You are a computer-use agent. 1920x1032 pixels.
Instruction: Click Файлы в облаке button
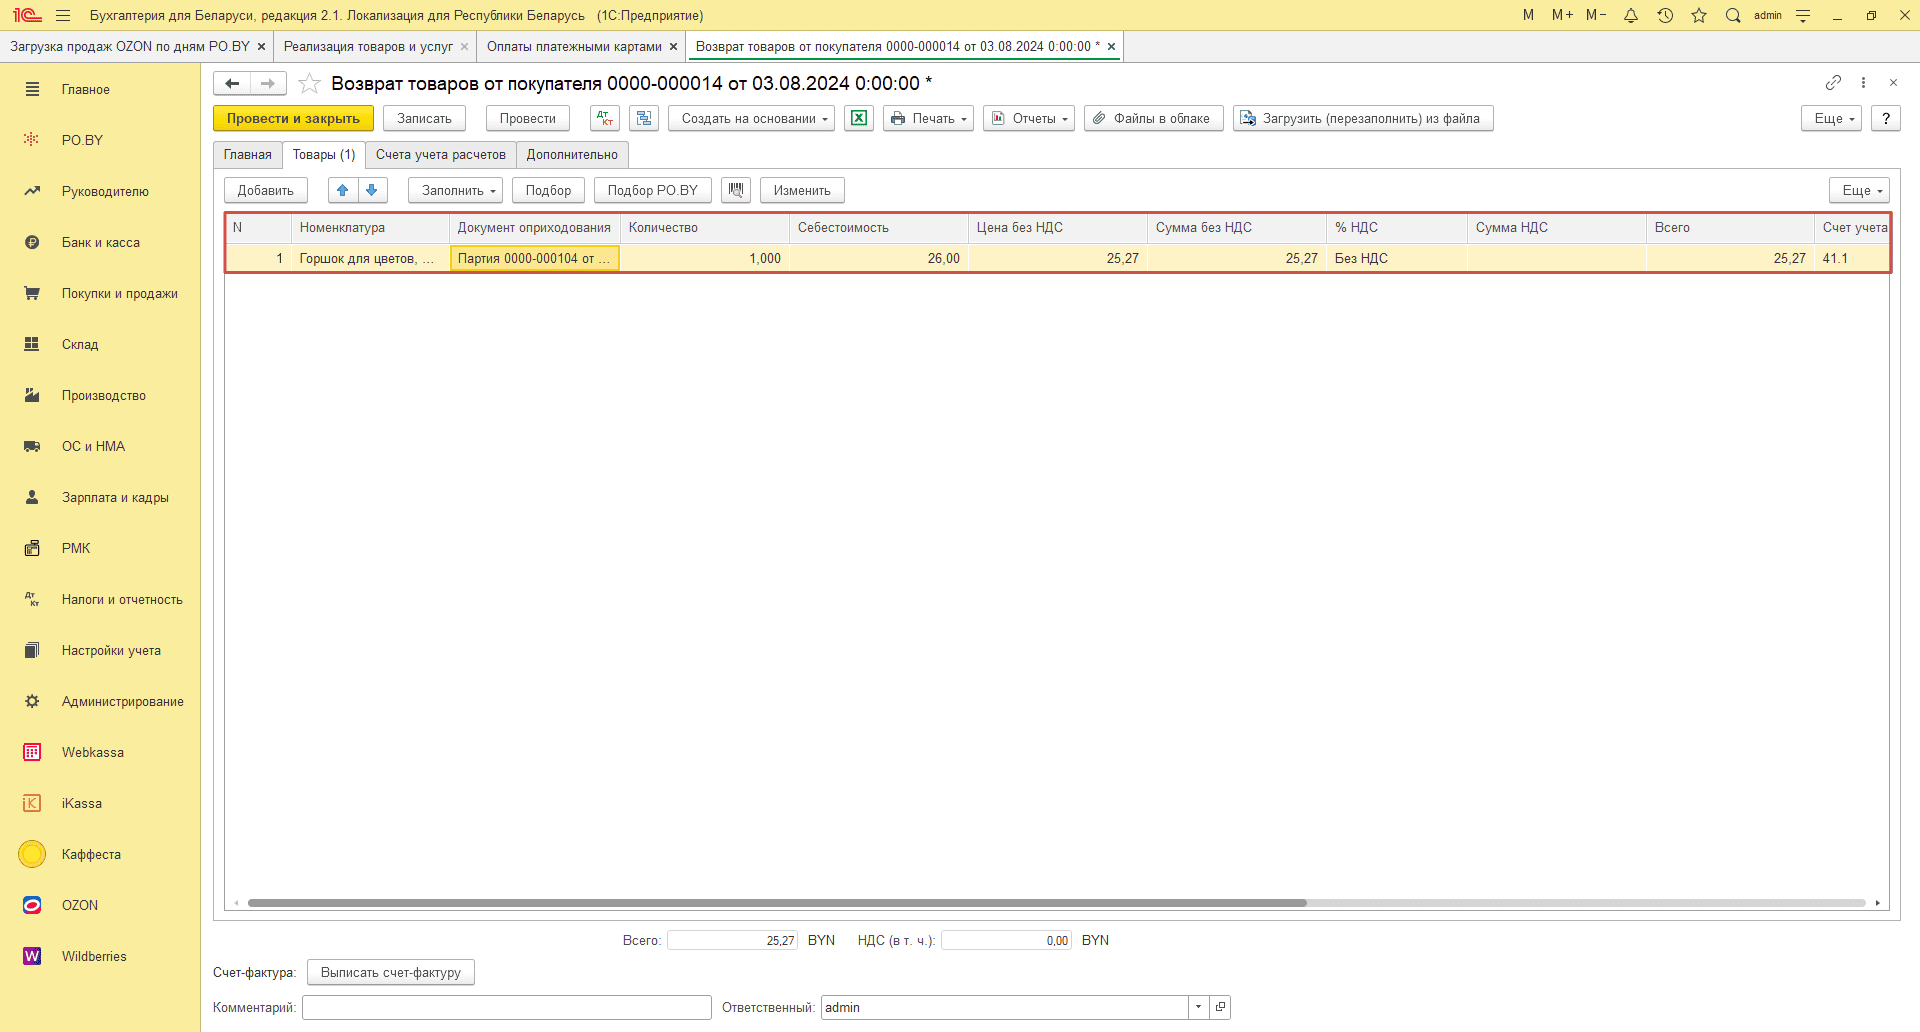coord(1153,118)
